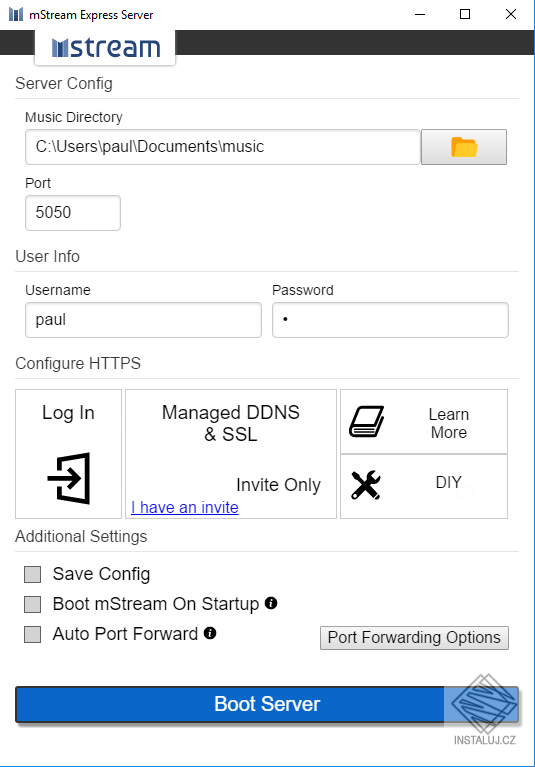
Task: Click the DIY wrench and screwdriver icon
Action: pyautogui.click(x=366, y=485)
